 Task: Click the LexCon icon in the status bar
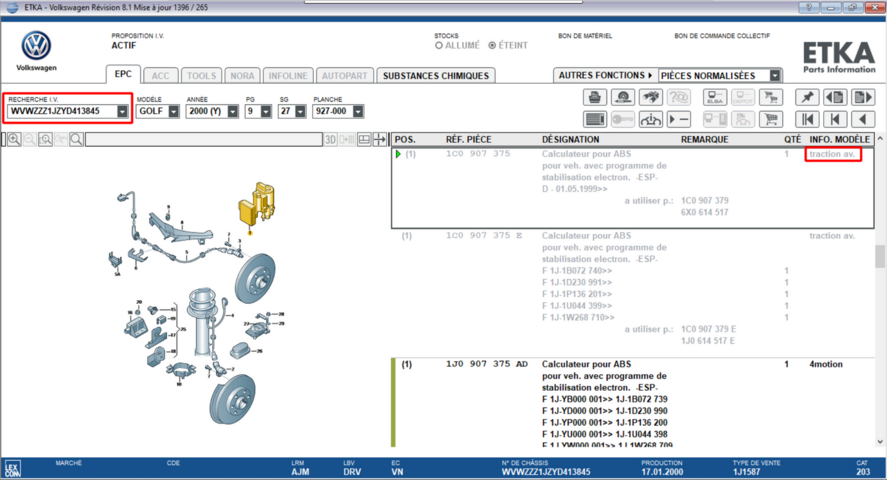pos(12,468)
